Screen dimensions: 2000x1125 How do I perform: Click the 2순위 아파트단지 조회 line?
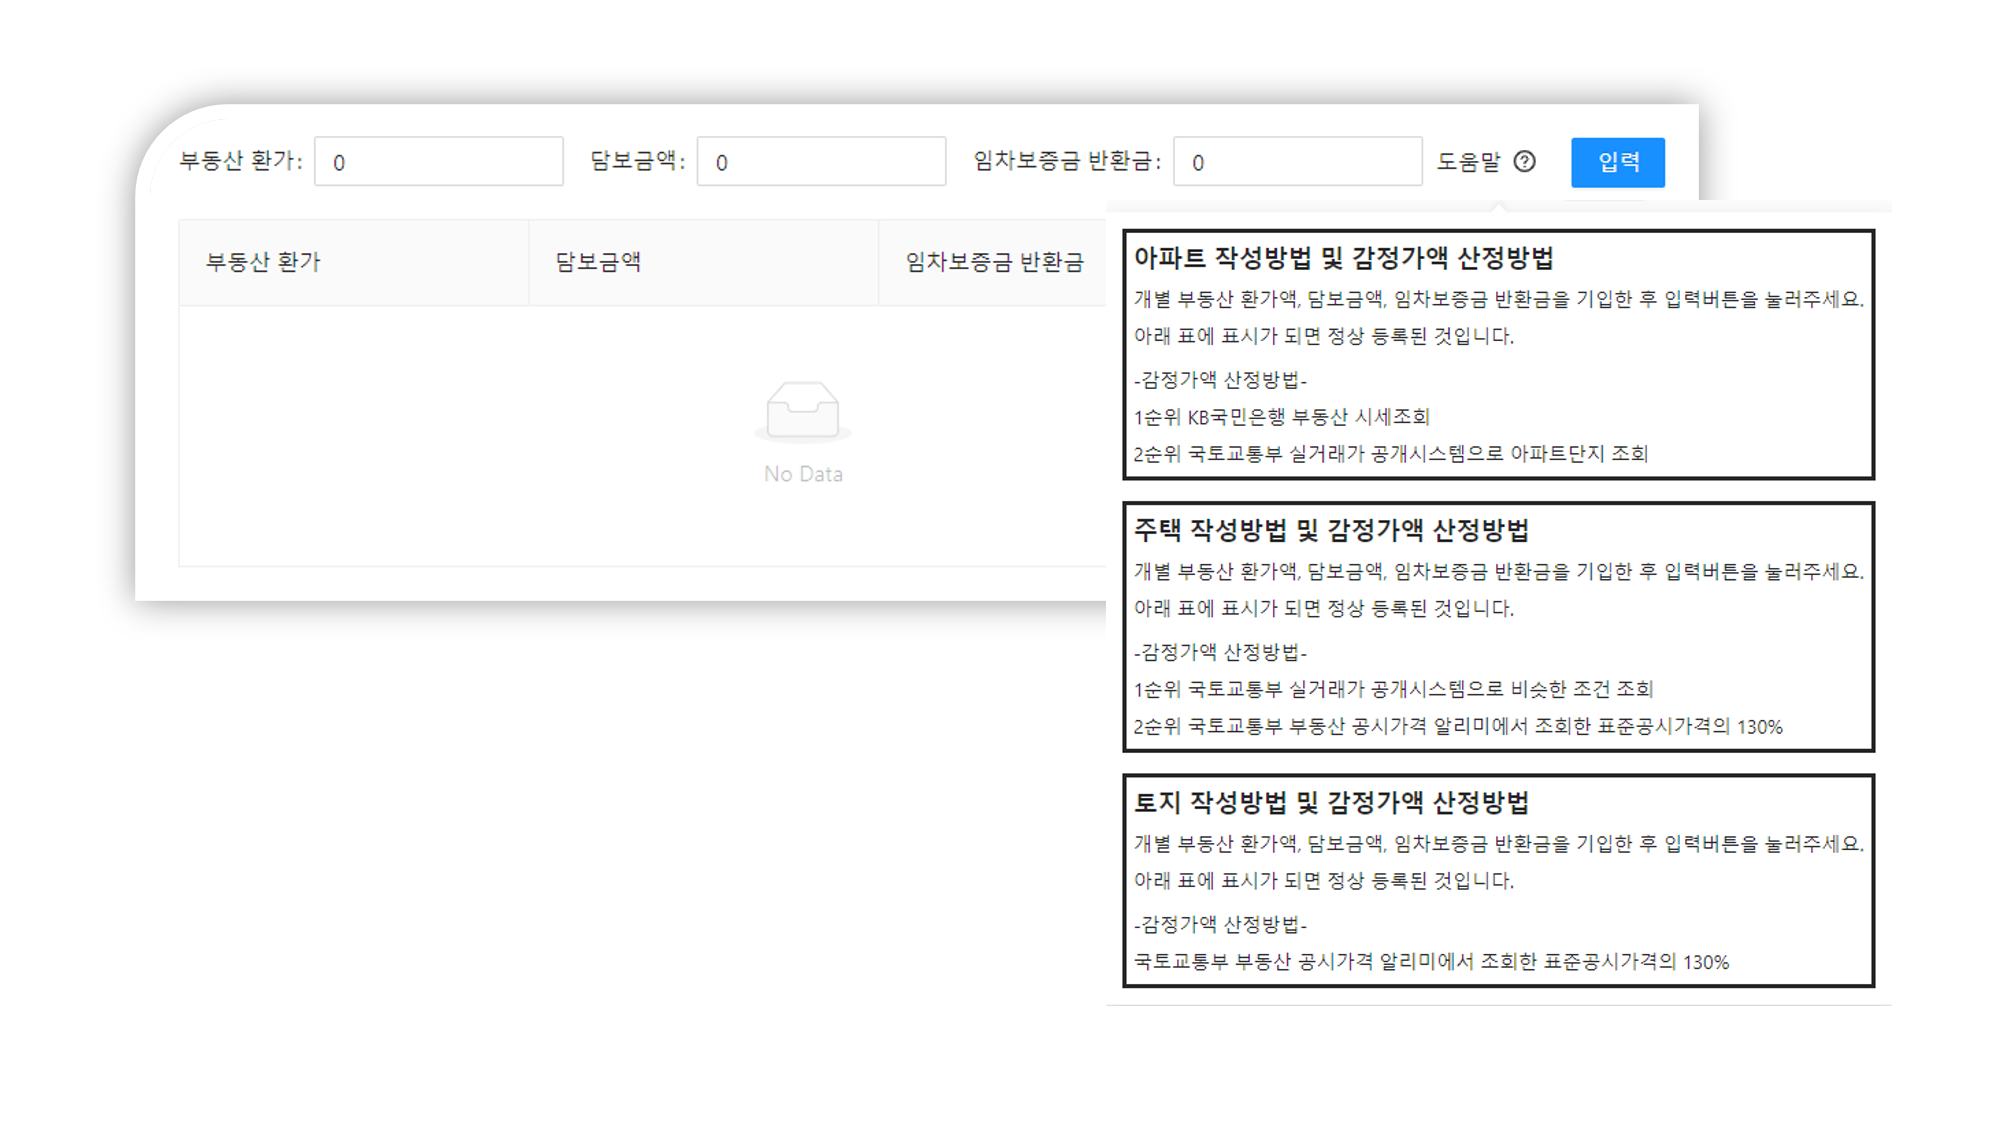pyautogui.click(x=1390, y=454)
